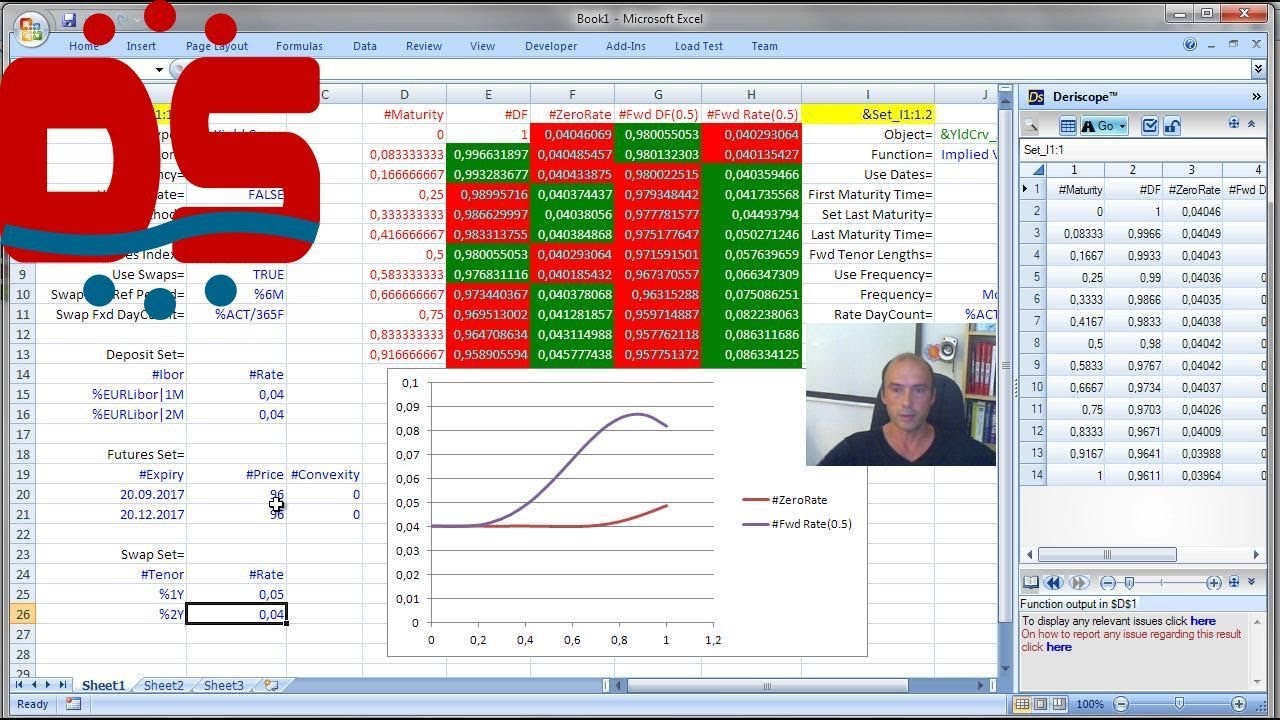Image resolution: width=1280 pixels, height=720 pixels.
Task: Click the Deriscope fast-forward arrows
Action: click(x=1078, y=582)
